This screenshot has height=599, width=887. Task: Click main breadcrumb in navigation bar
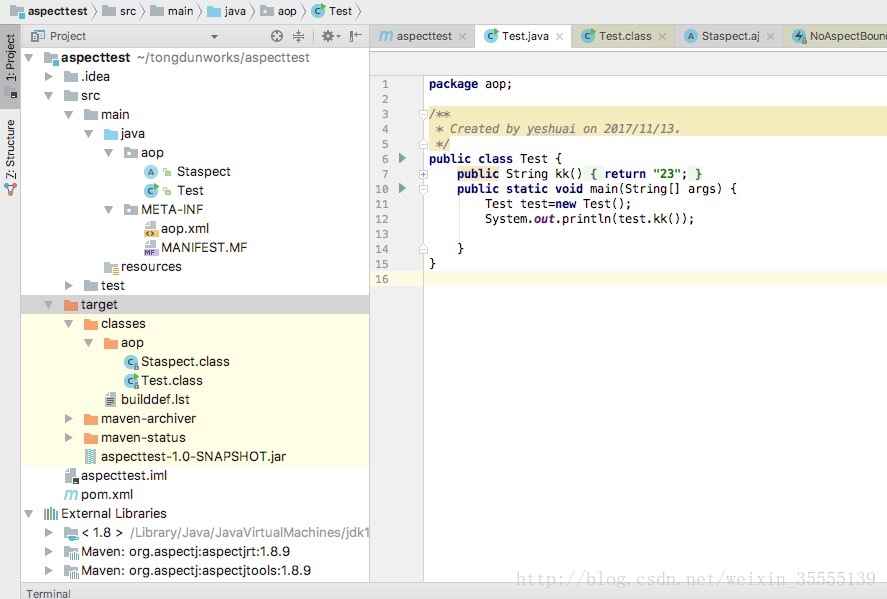click(x=172, y=11)
